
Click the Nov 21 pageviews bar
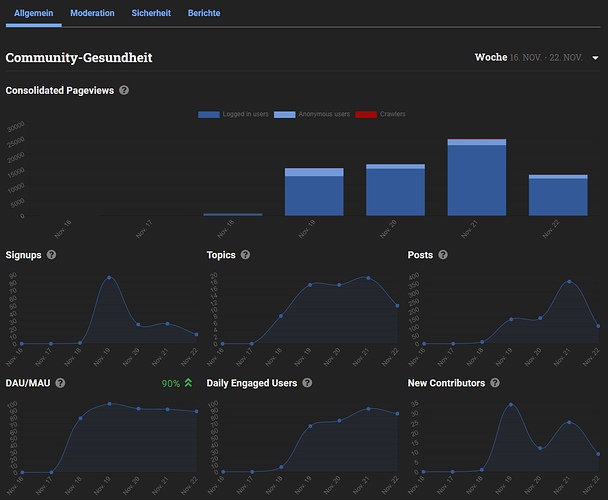(476, 178)
